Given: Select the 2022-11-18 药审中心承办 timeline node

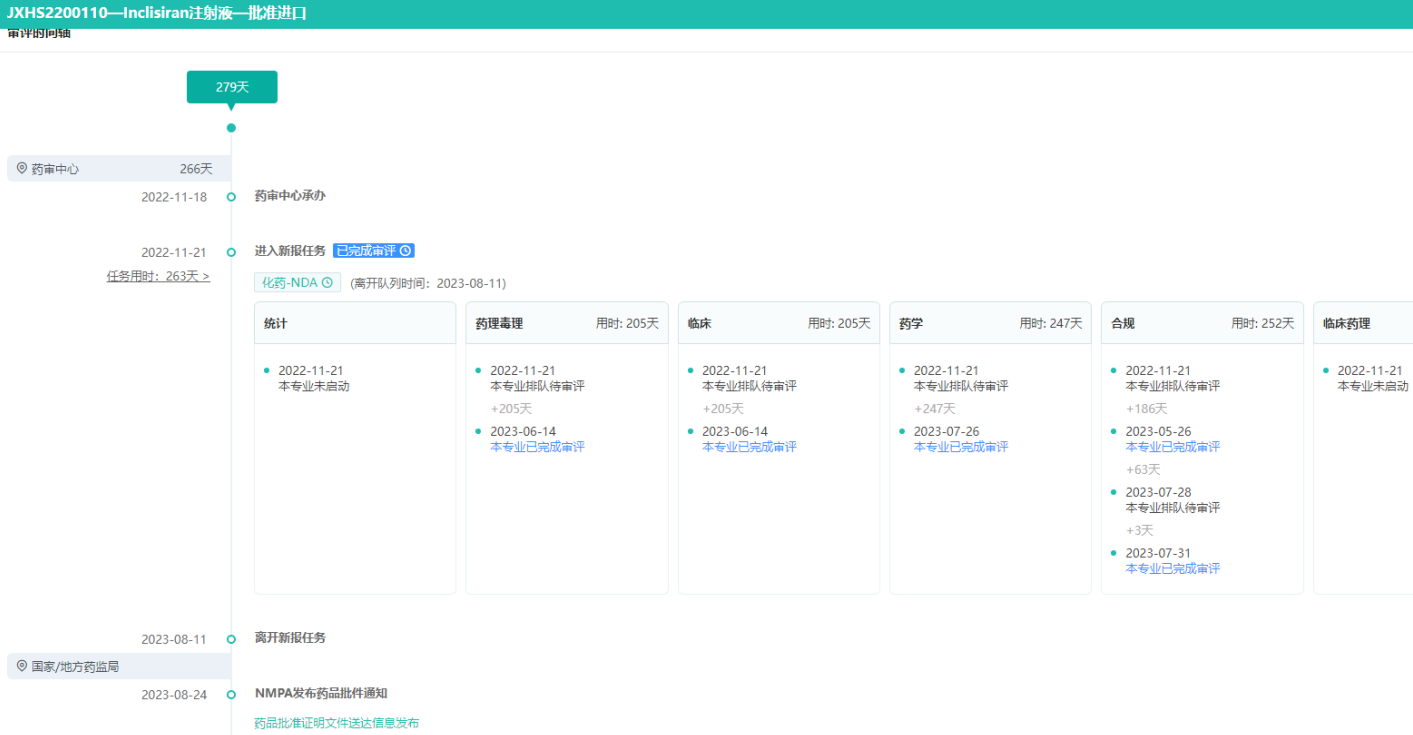Looking at the screenshot, I should point(231,197).
